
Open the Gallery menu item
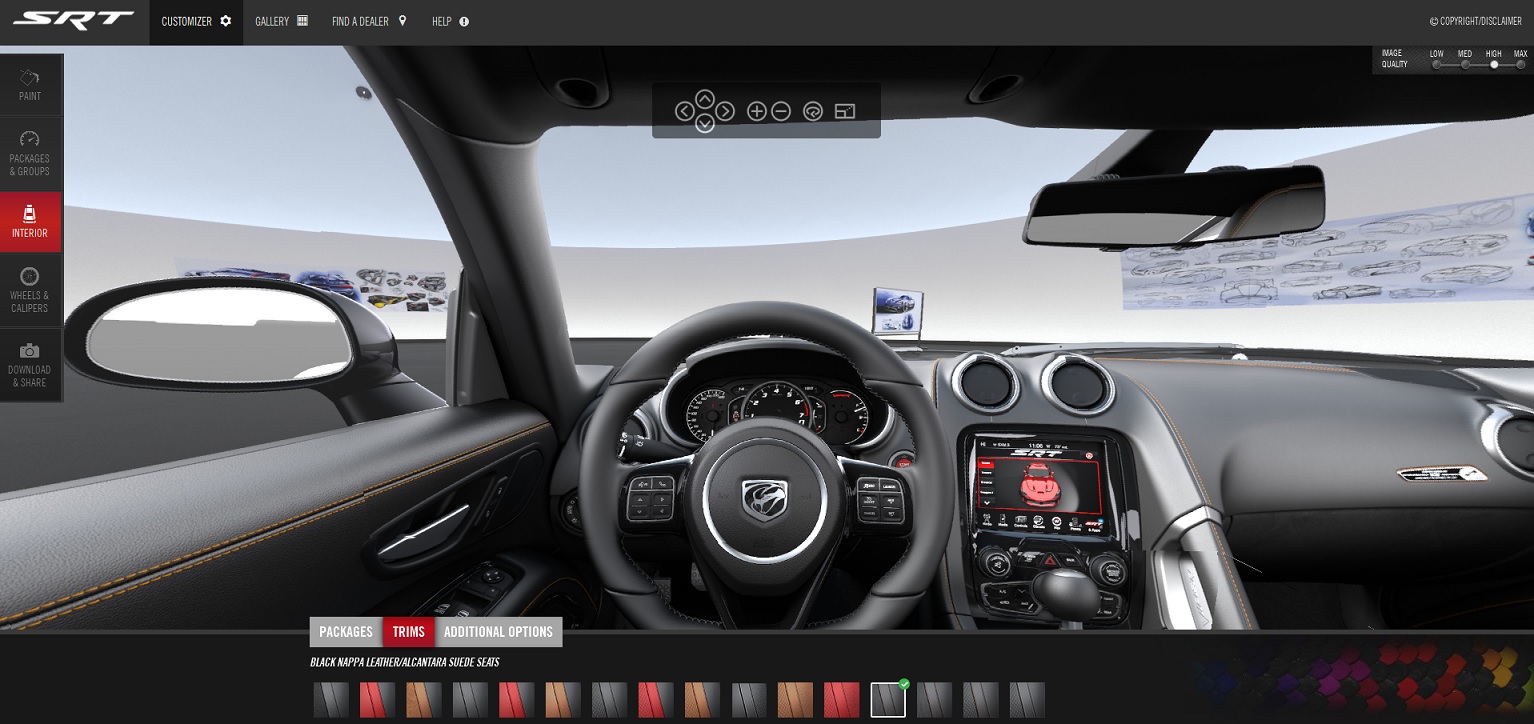[x=281, y=21]
